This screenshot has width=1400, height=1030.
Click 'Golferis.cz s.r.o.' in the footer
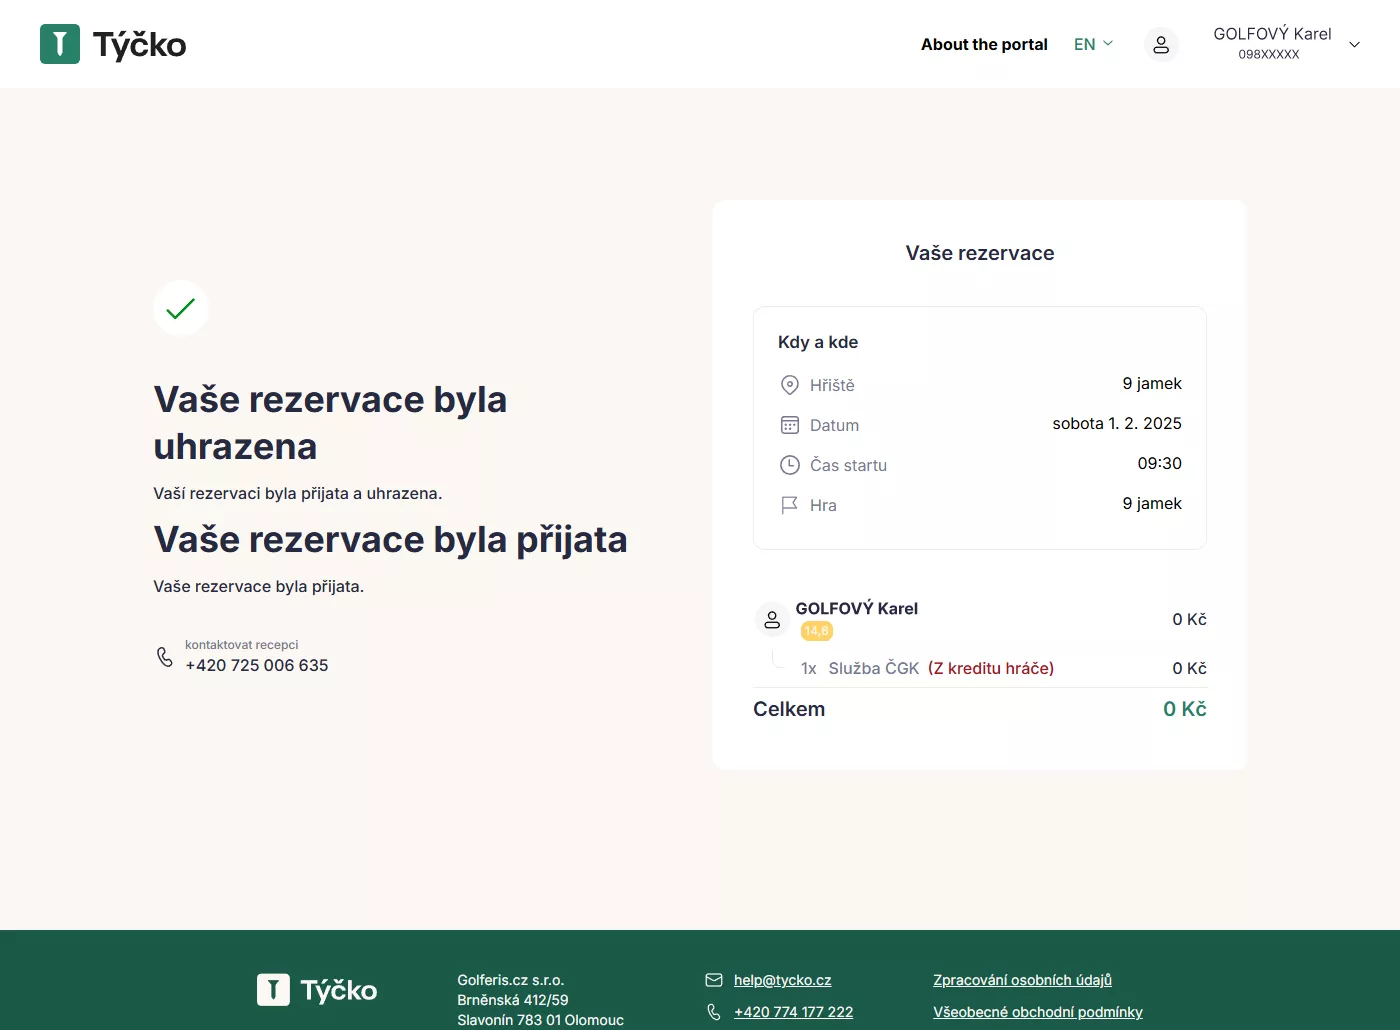pos(511,980)
